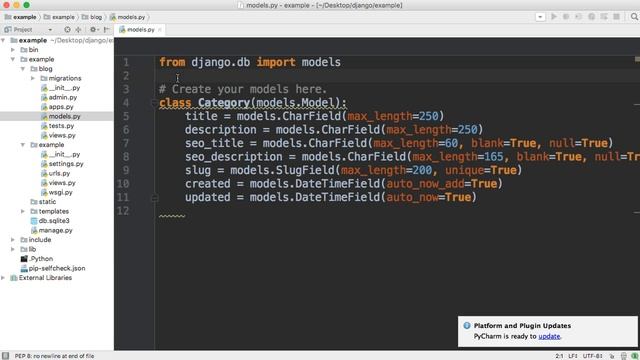Select the static folder
The width and height of the screenshot is (640, 360).
(x=43, y=202)
